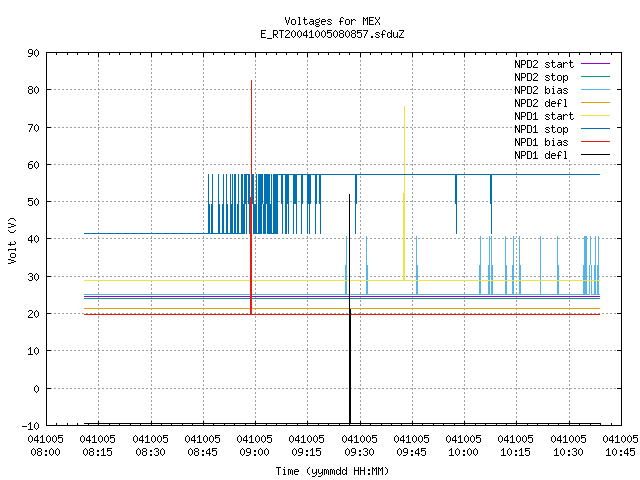Click the y-axis tick value 90
Screen dimensions: 640x480
33,53
